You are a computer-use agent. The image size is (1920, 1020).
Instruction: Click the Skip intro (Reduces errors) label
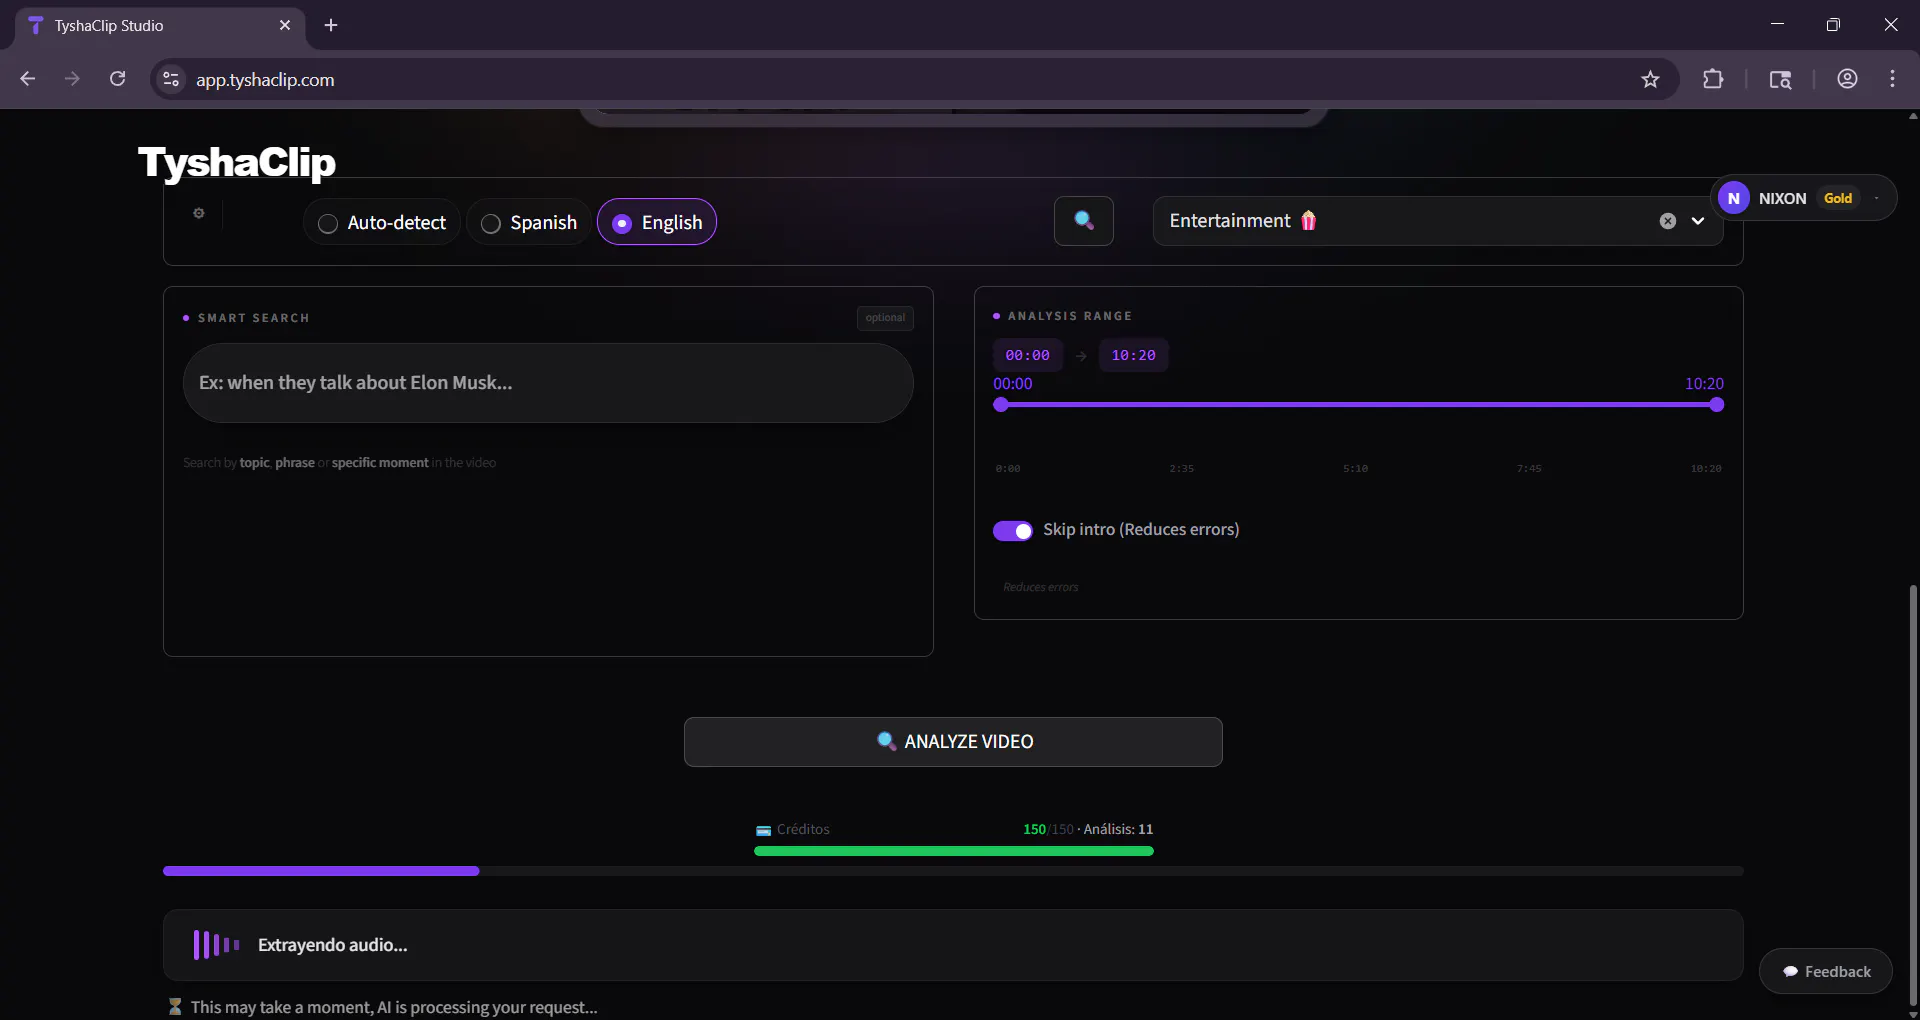(x=1141, y=530)
